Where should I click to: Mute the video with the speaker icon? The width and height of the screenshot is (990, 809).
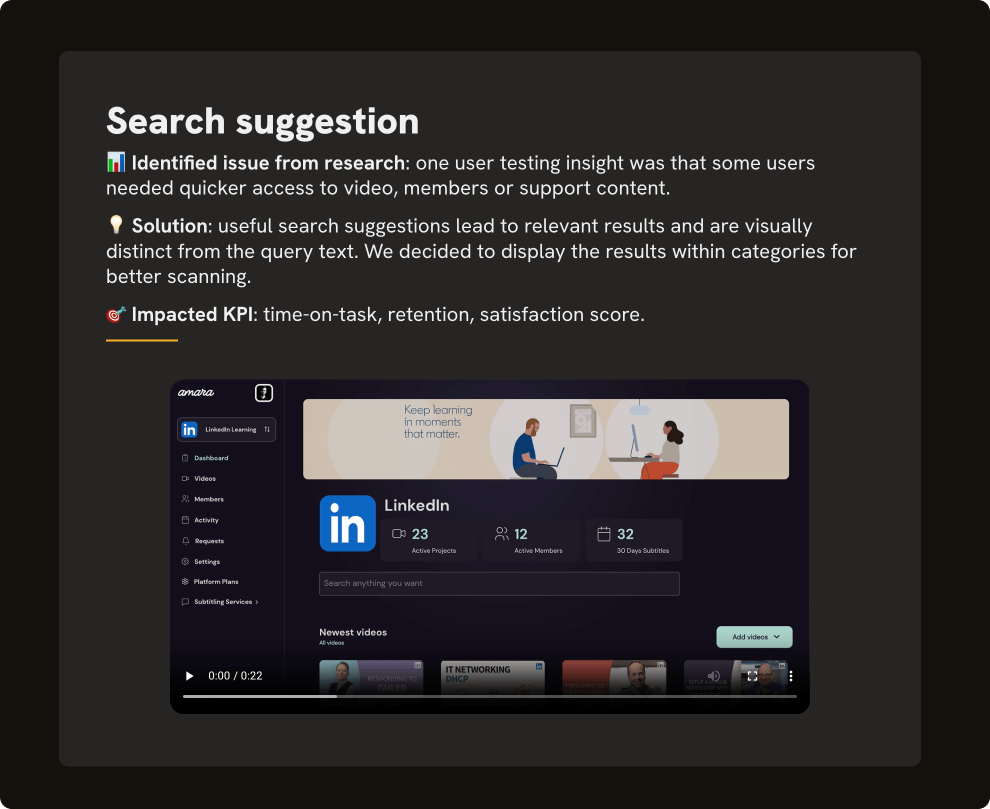pyautogui.click(x=713, y=676)
